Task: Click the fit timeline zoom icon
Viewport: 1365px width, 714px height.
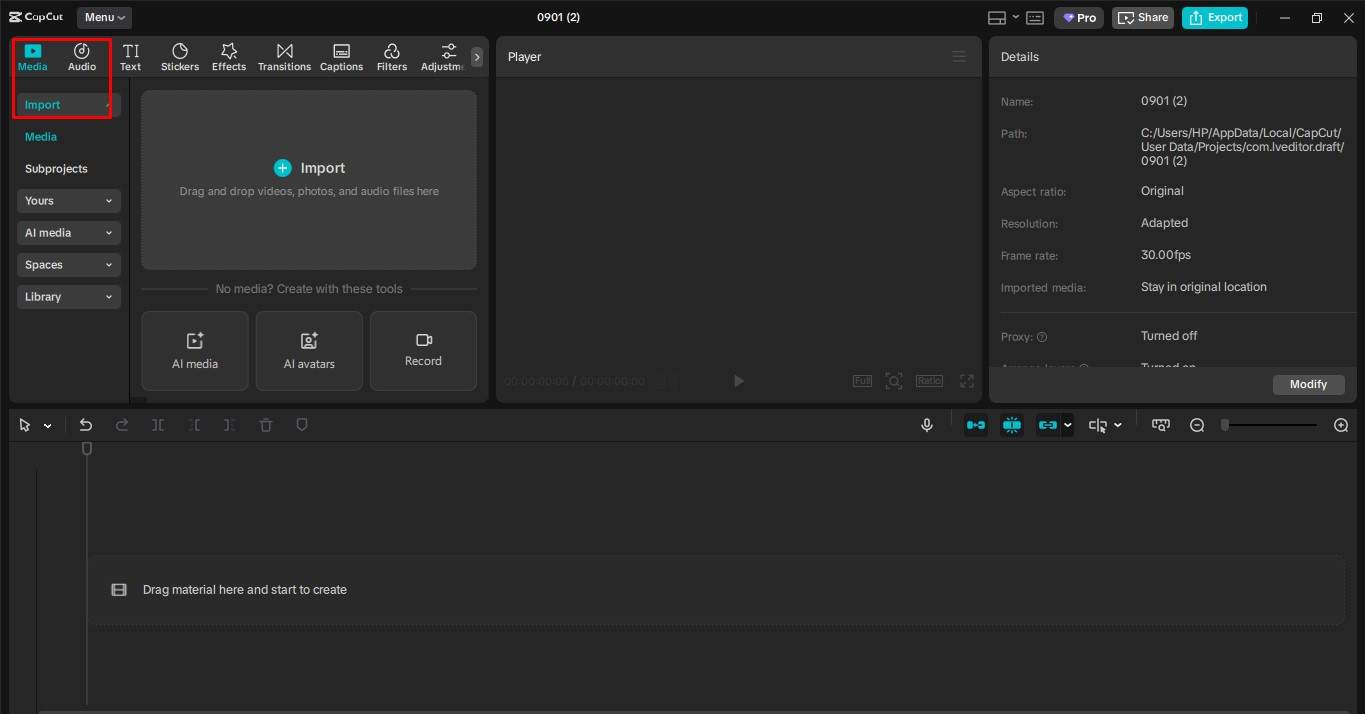Action: (1161, 425)
